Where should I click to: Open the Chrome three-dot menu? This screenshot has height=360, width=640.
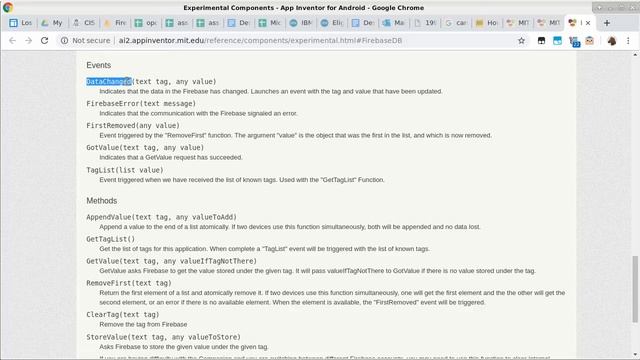click(x=628, y=40)
